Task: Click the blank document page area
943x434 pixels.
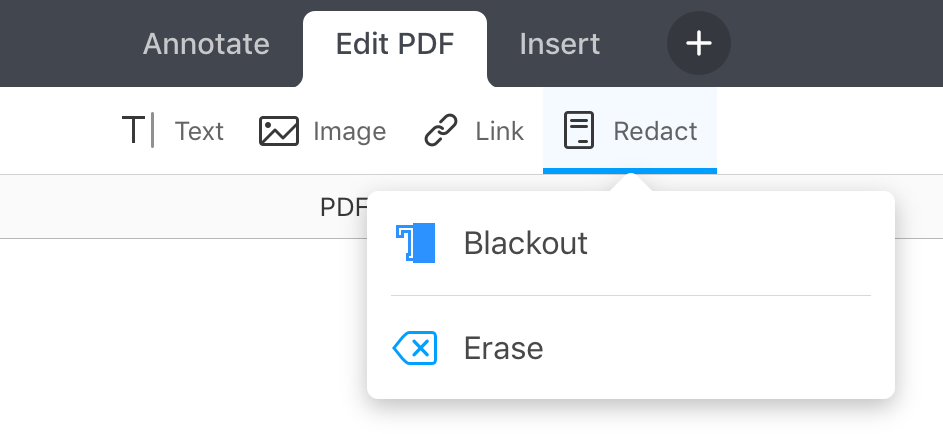Action: (180, 340)
